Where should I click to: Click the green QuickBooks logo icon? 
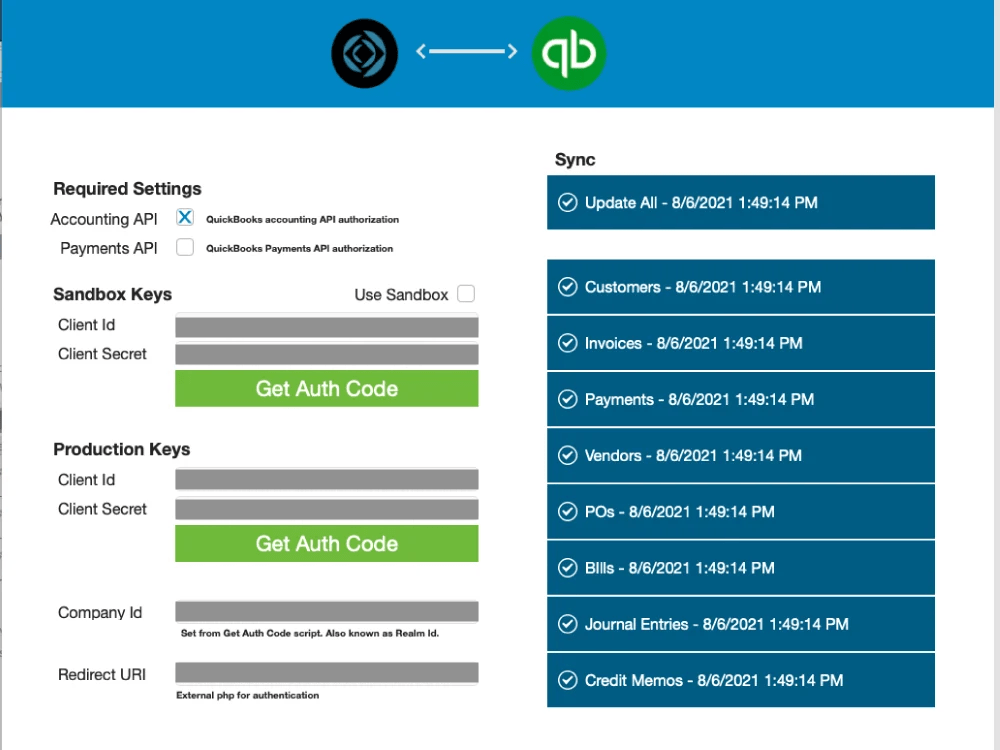(x=568, y=53)
